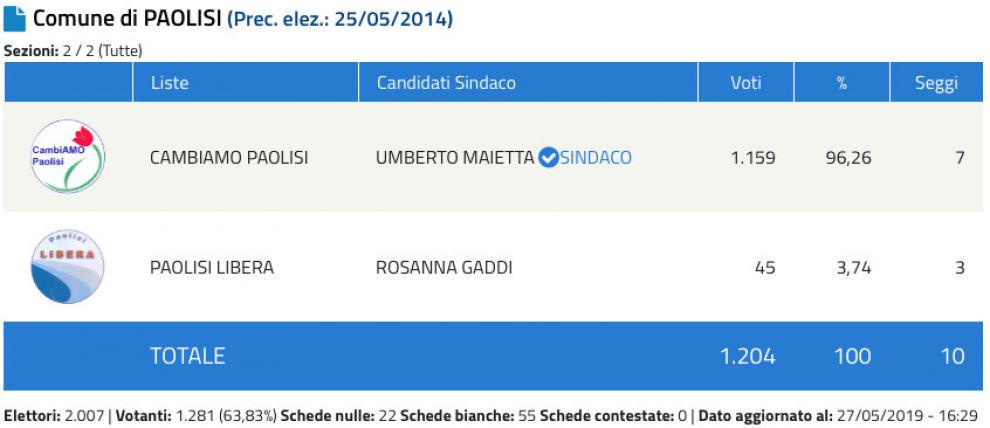The image size is (990, 428).
Task: Click candidate name ROSANNA GADDI
Action: (444, 268)
